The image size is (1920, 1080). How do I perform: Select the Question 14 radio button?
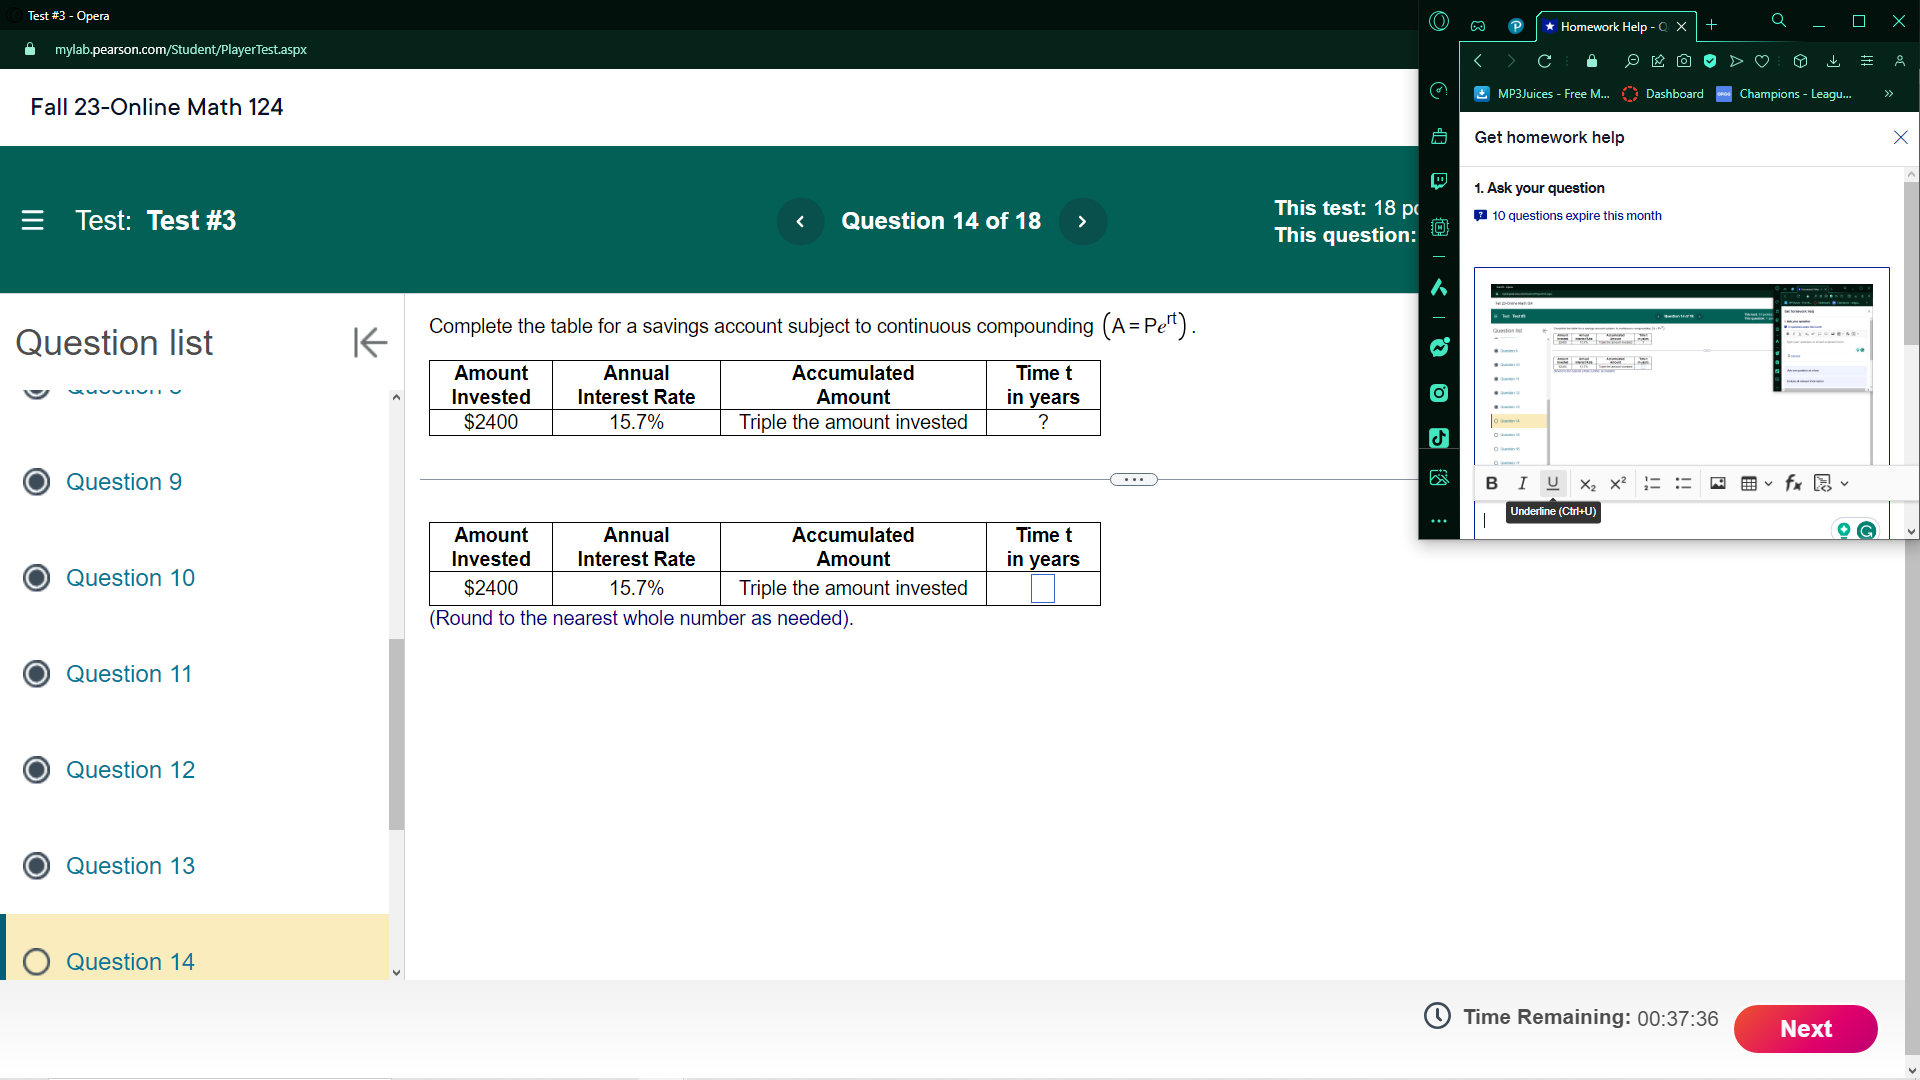(x=37, y=961)
